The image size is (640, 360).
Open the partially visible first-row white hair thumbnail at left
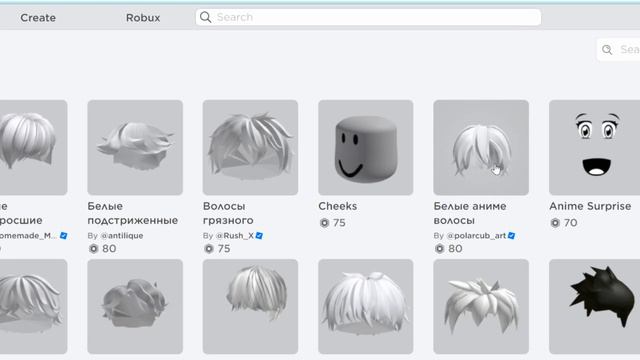(x=33, y=147)
